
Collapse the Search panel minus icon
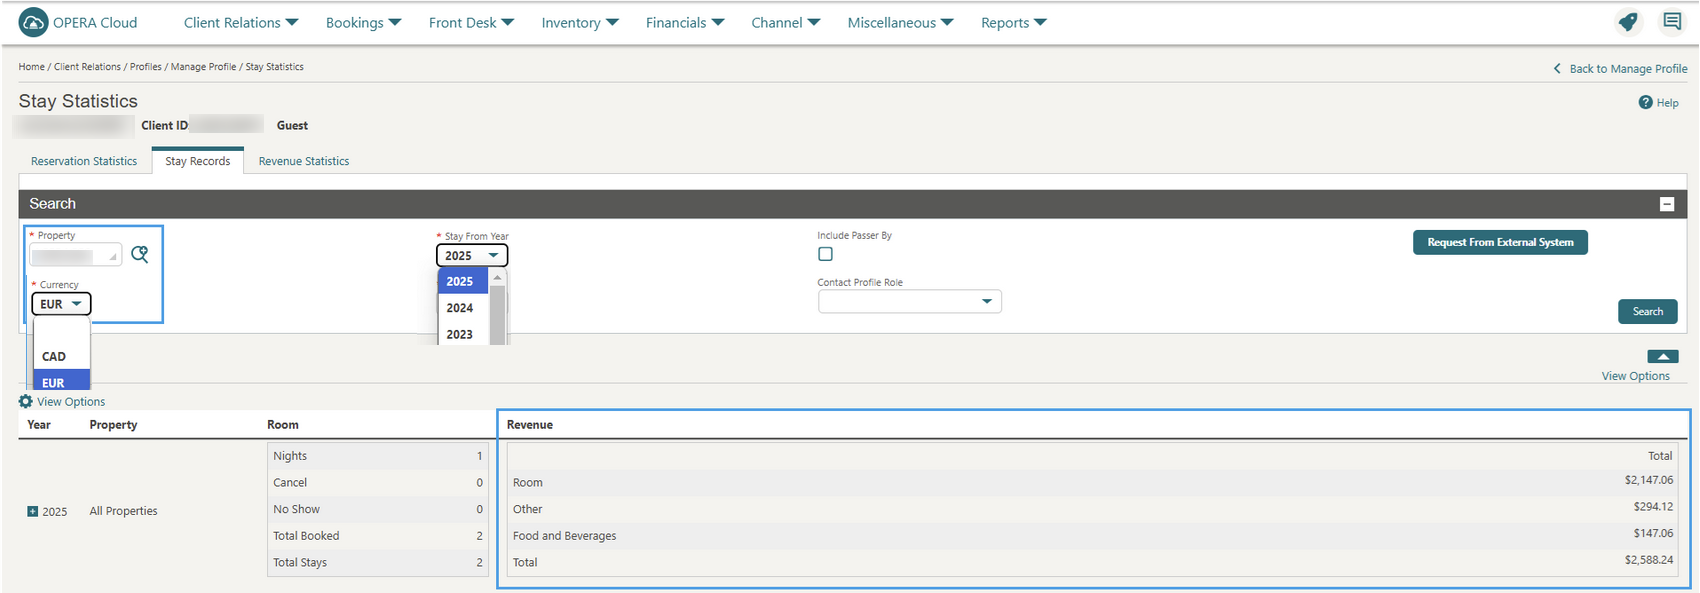(1667, 204)
